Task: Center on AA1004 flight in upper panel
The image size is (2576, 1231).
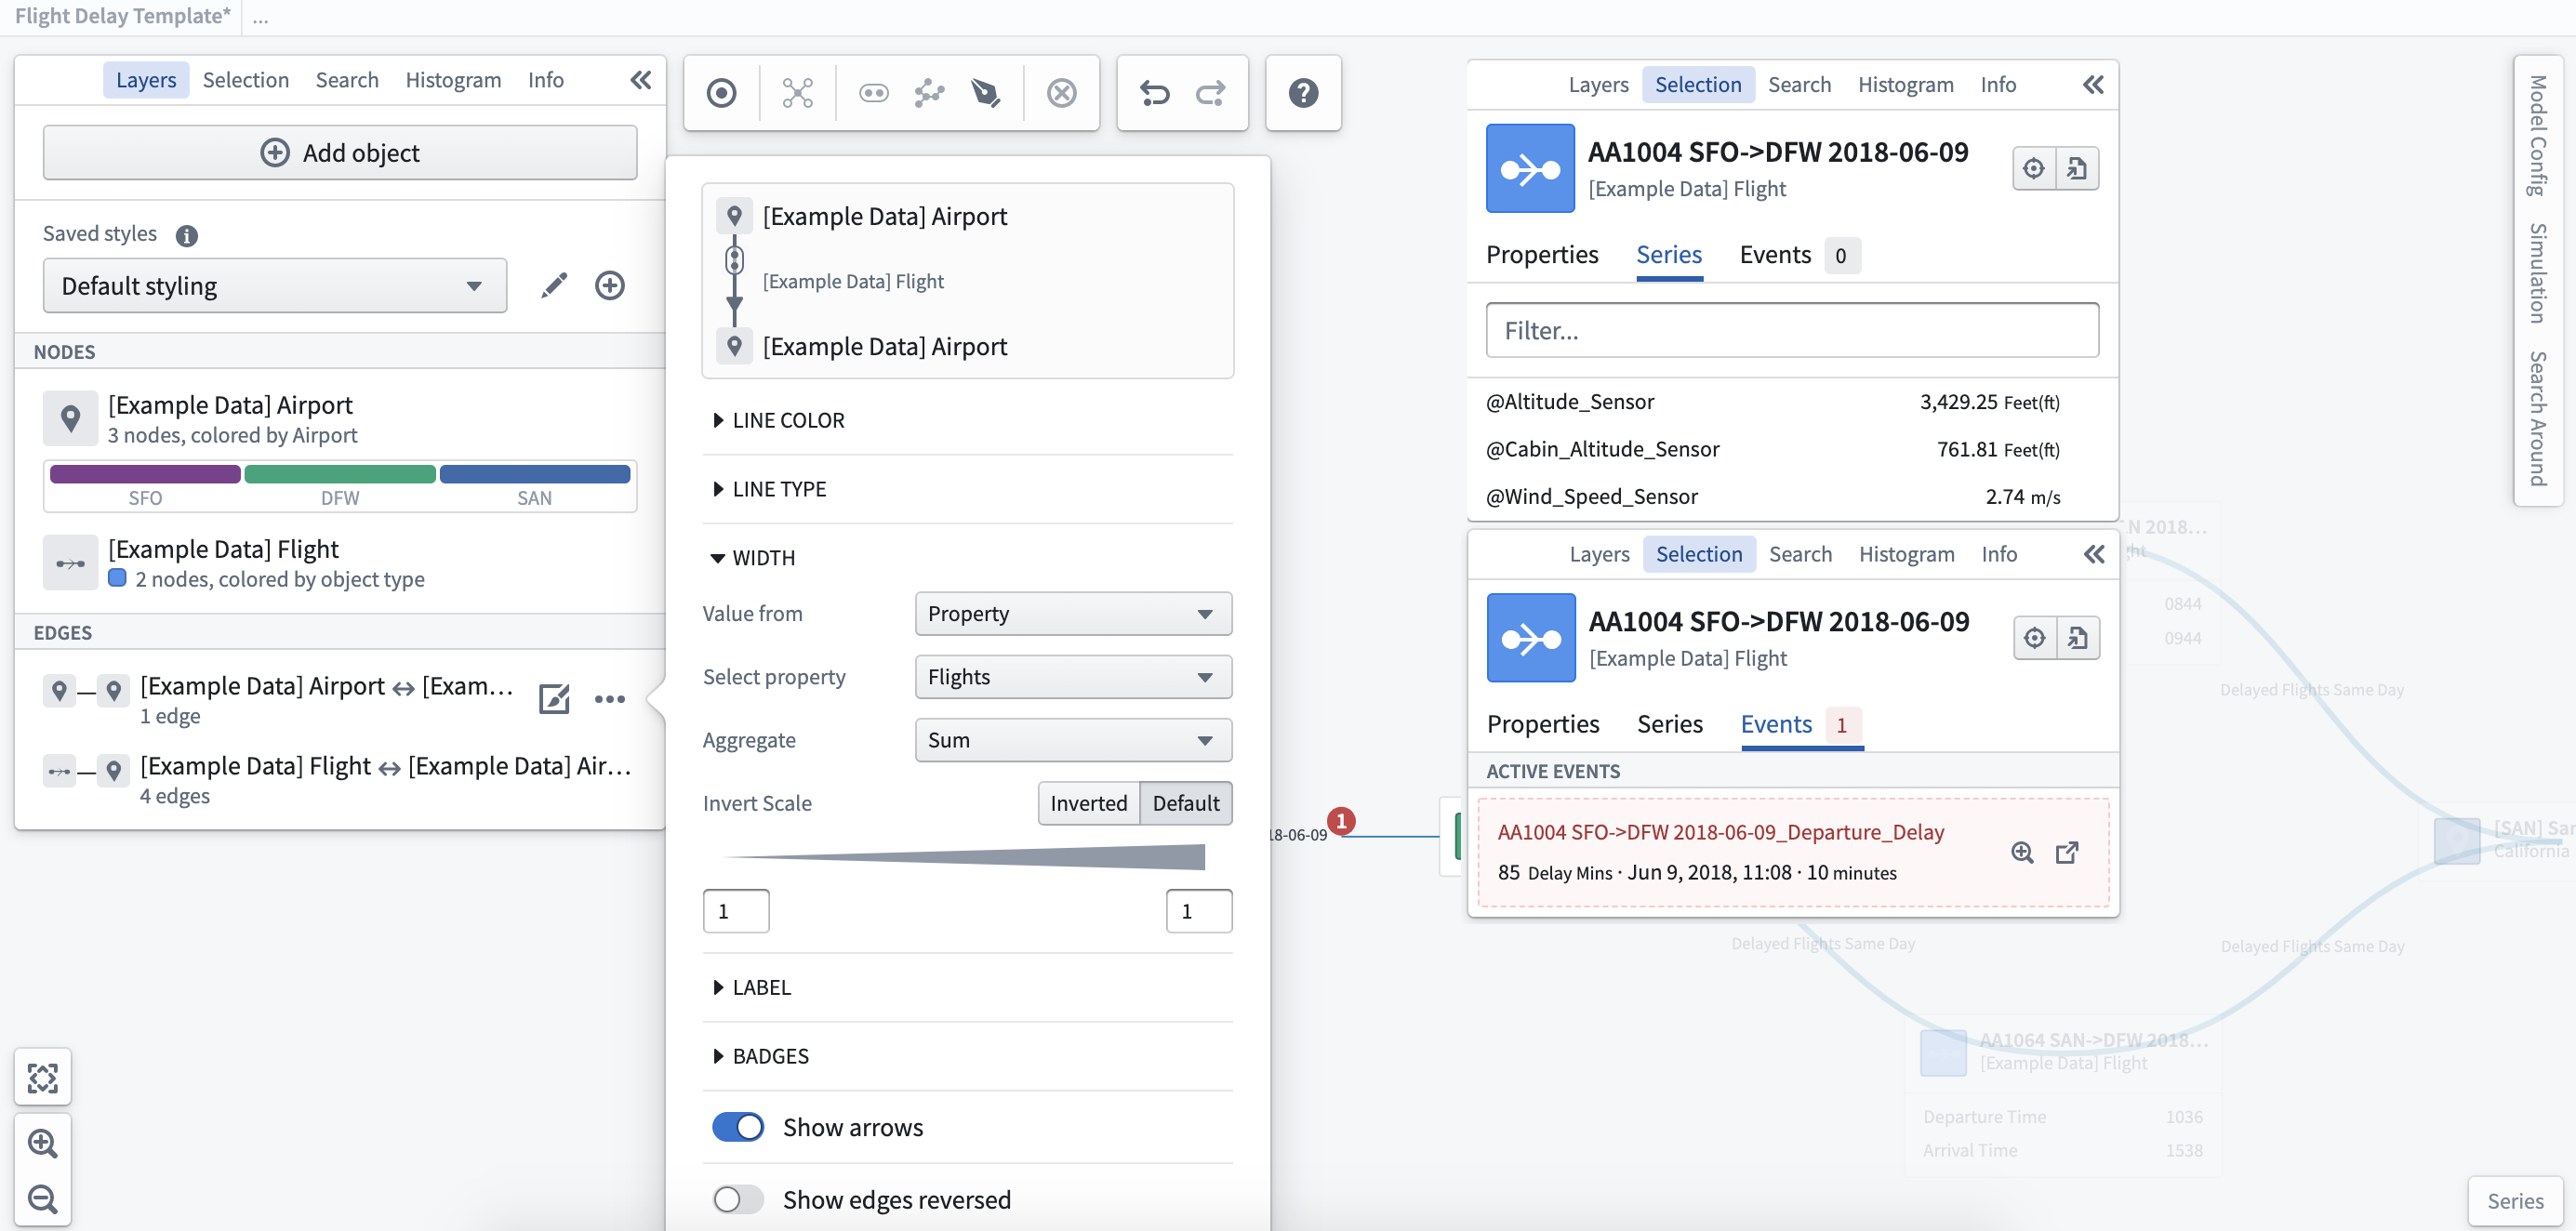Action: [x=2034, y=168]
